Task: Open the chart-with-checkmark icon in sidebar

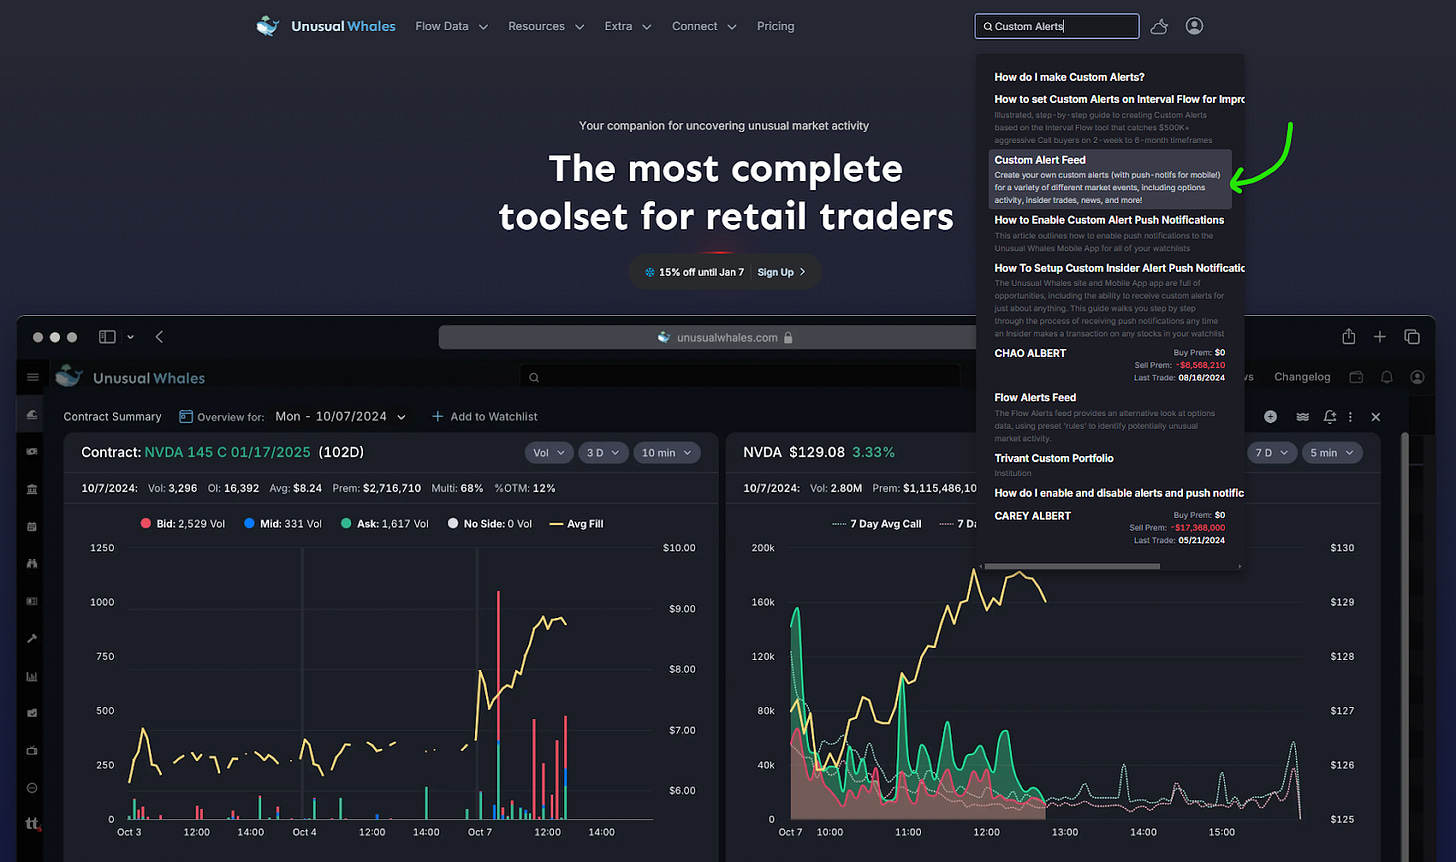Action: tap(32, 713)
